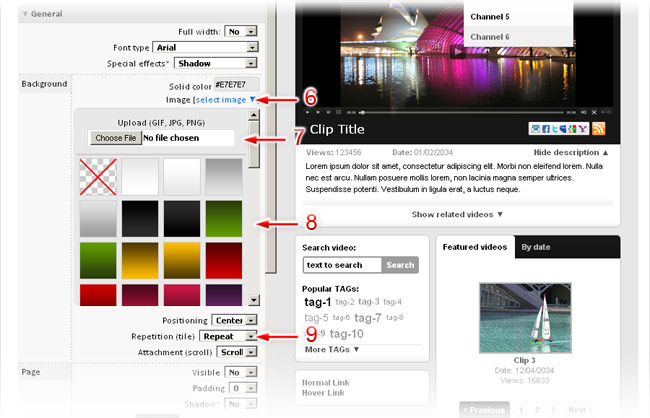Open the Repetition (tile) dropdown
The height and width of the screenshot is (418, 650).
tap(251, 337)
